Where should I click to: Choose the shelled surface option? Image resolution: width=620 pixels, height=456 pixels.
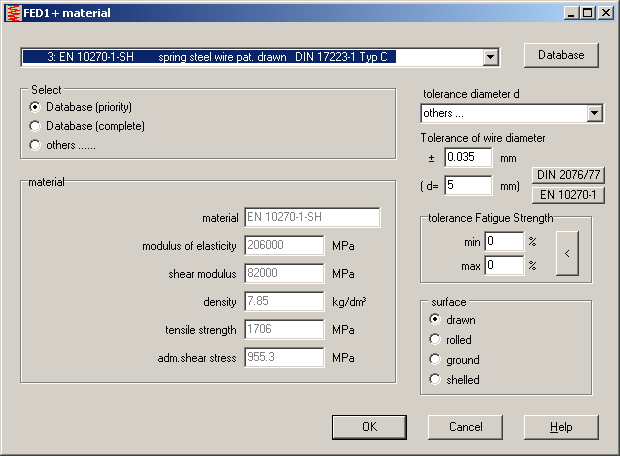pos(435,380)
